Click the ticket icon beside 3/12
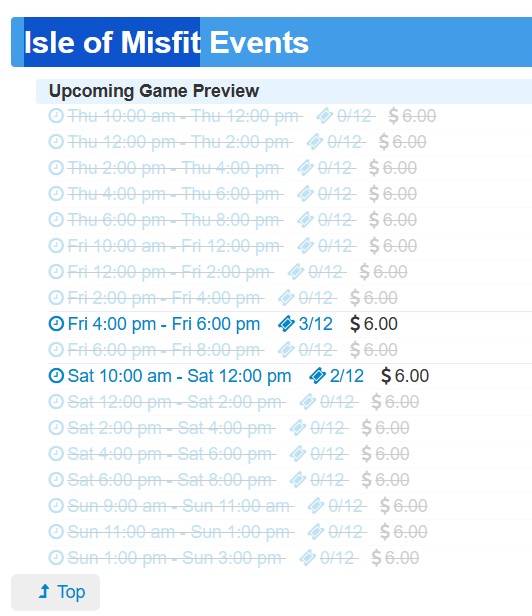 (286, 324)
